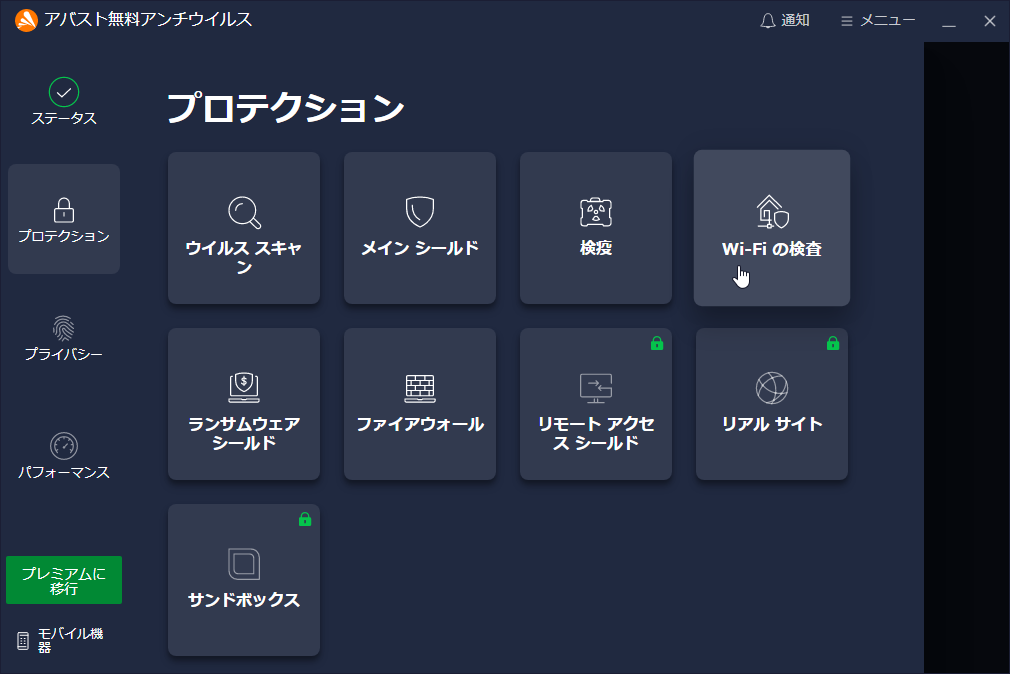Image resolution: width=1010 pixels, height=674 pixels.
Task: Open the ウイルス スキャン magnifier tile
Action: coord(243,227)
